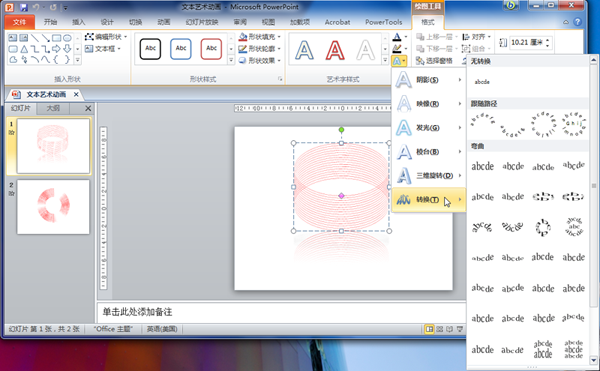Image resolution: width=600 pixels, height=371 pixels.
Task: Click the Text Outline pencil icon
Action: (397, 49)
